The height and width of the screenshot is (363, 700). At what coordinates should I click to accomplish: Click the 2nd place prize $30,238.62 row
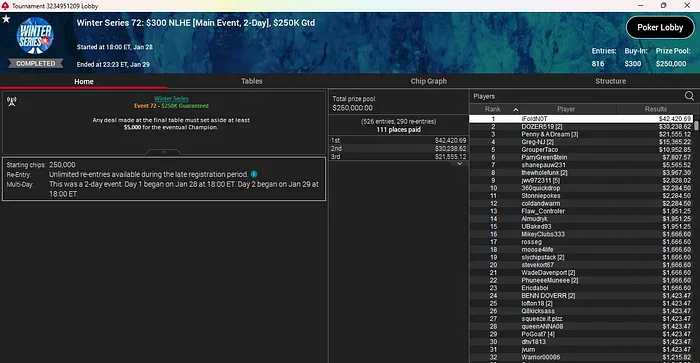click(x=398, y=148)
